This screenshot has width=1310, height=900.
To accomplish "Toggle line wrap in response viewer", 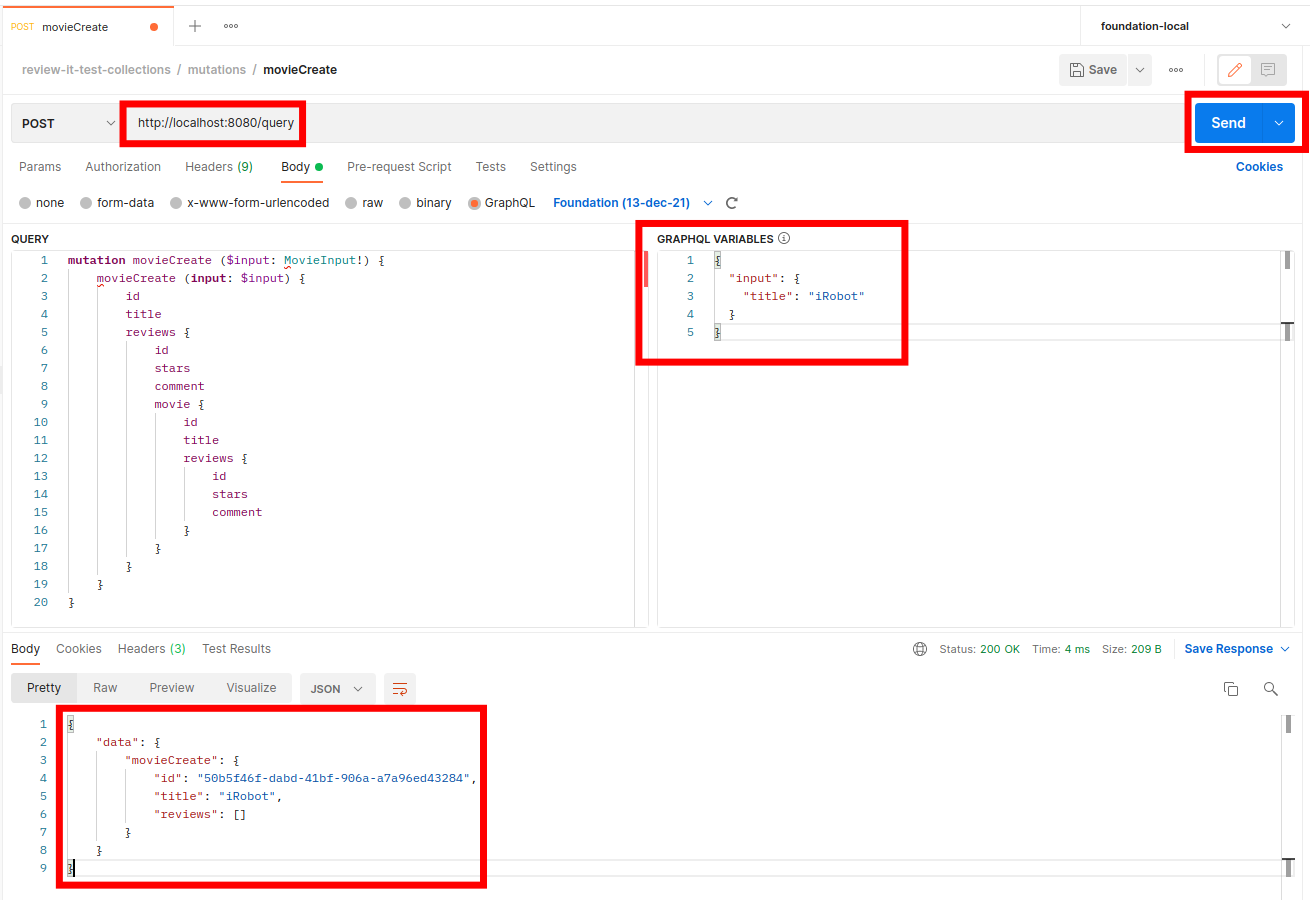I will (x=400, y=689).
